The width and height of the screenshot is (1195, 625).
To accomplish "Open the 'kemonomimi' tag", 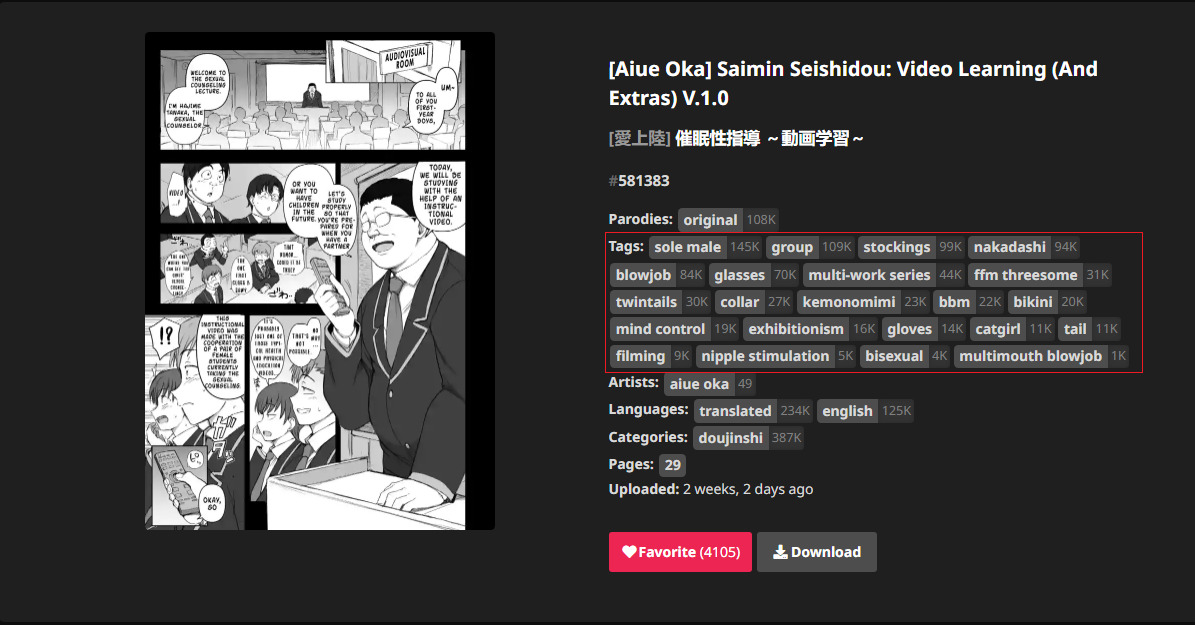I will coord(863,302).
